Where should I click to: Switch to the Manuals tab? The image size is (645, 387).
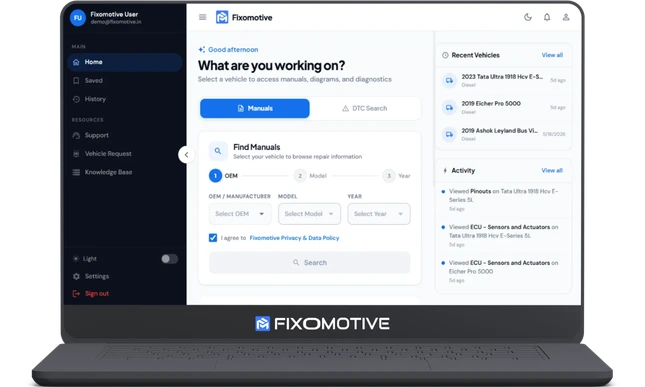pyautogui.click(x=255, y=108)
